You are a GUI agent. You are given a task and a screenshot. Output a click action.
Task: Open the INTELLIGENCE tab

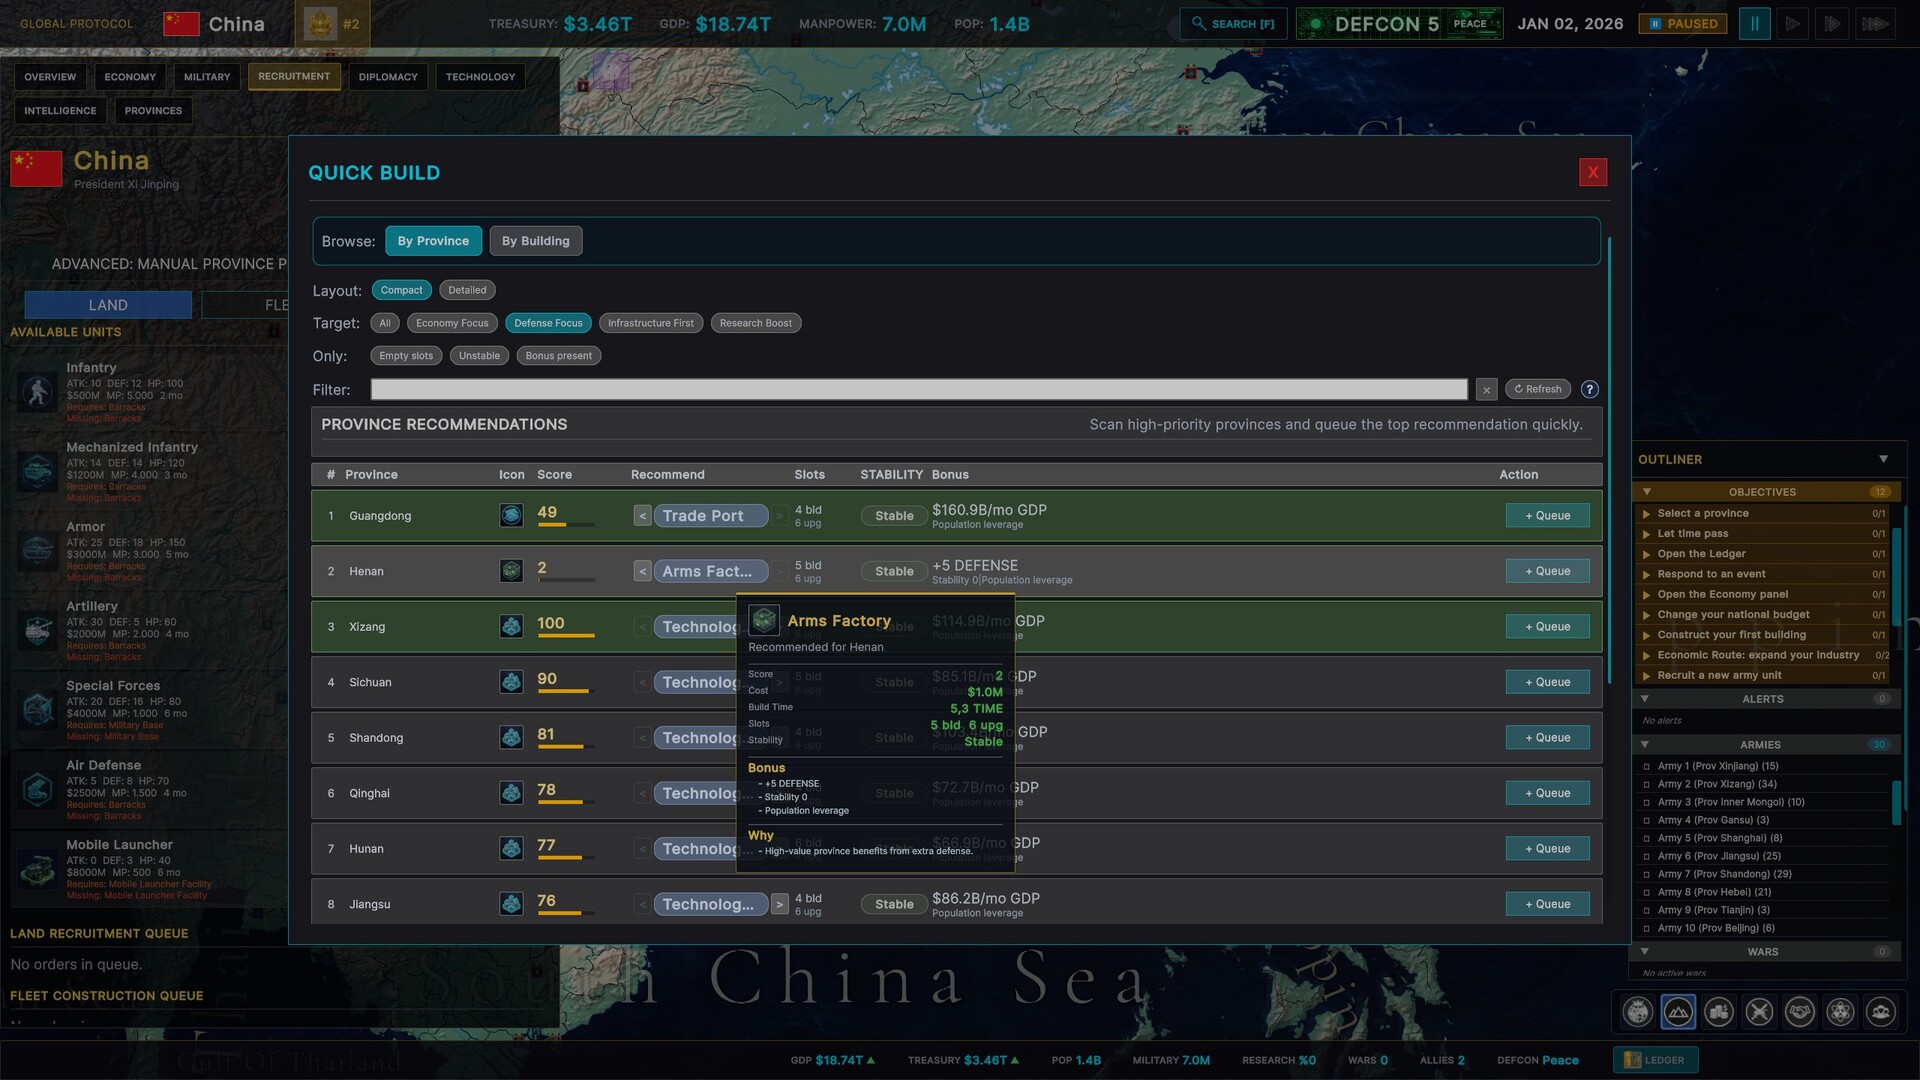60,110
